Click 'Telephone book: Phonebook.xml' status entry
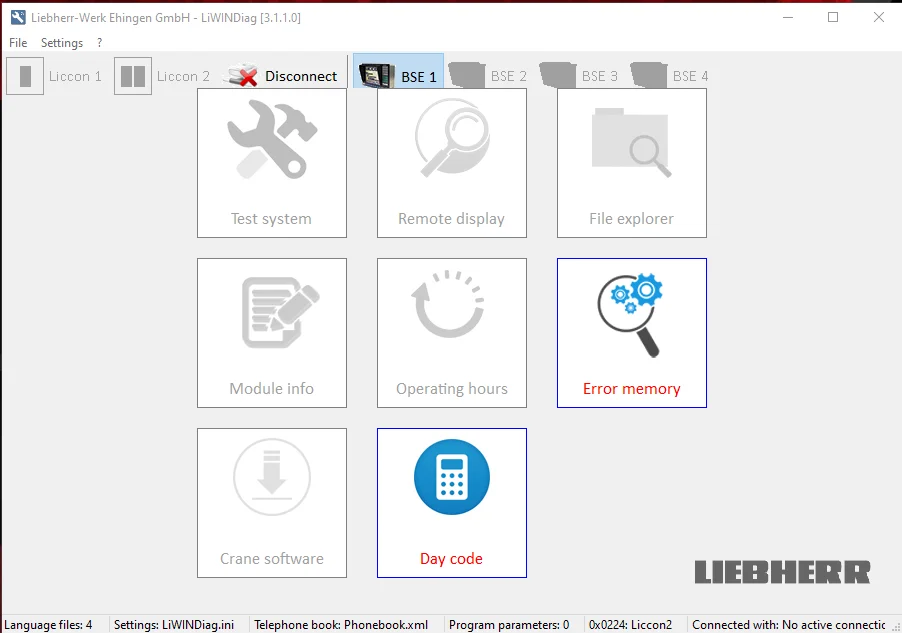The height and width of the screenshot is (633, 902). click(x=341, y=625)
